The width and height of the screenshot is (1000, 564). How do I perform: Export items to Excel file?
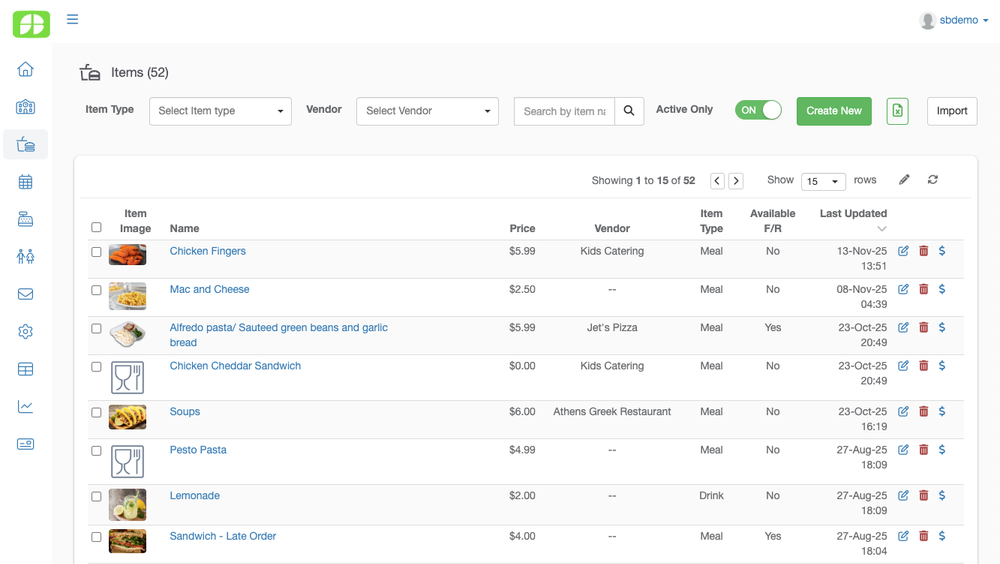897,111
